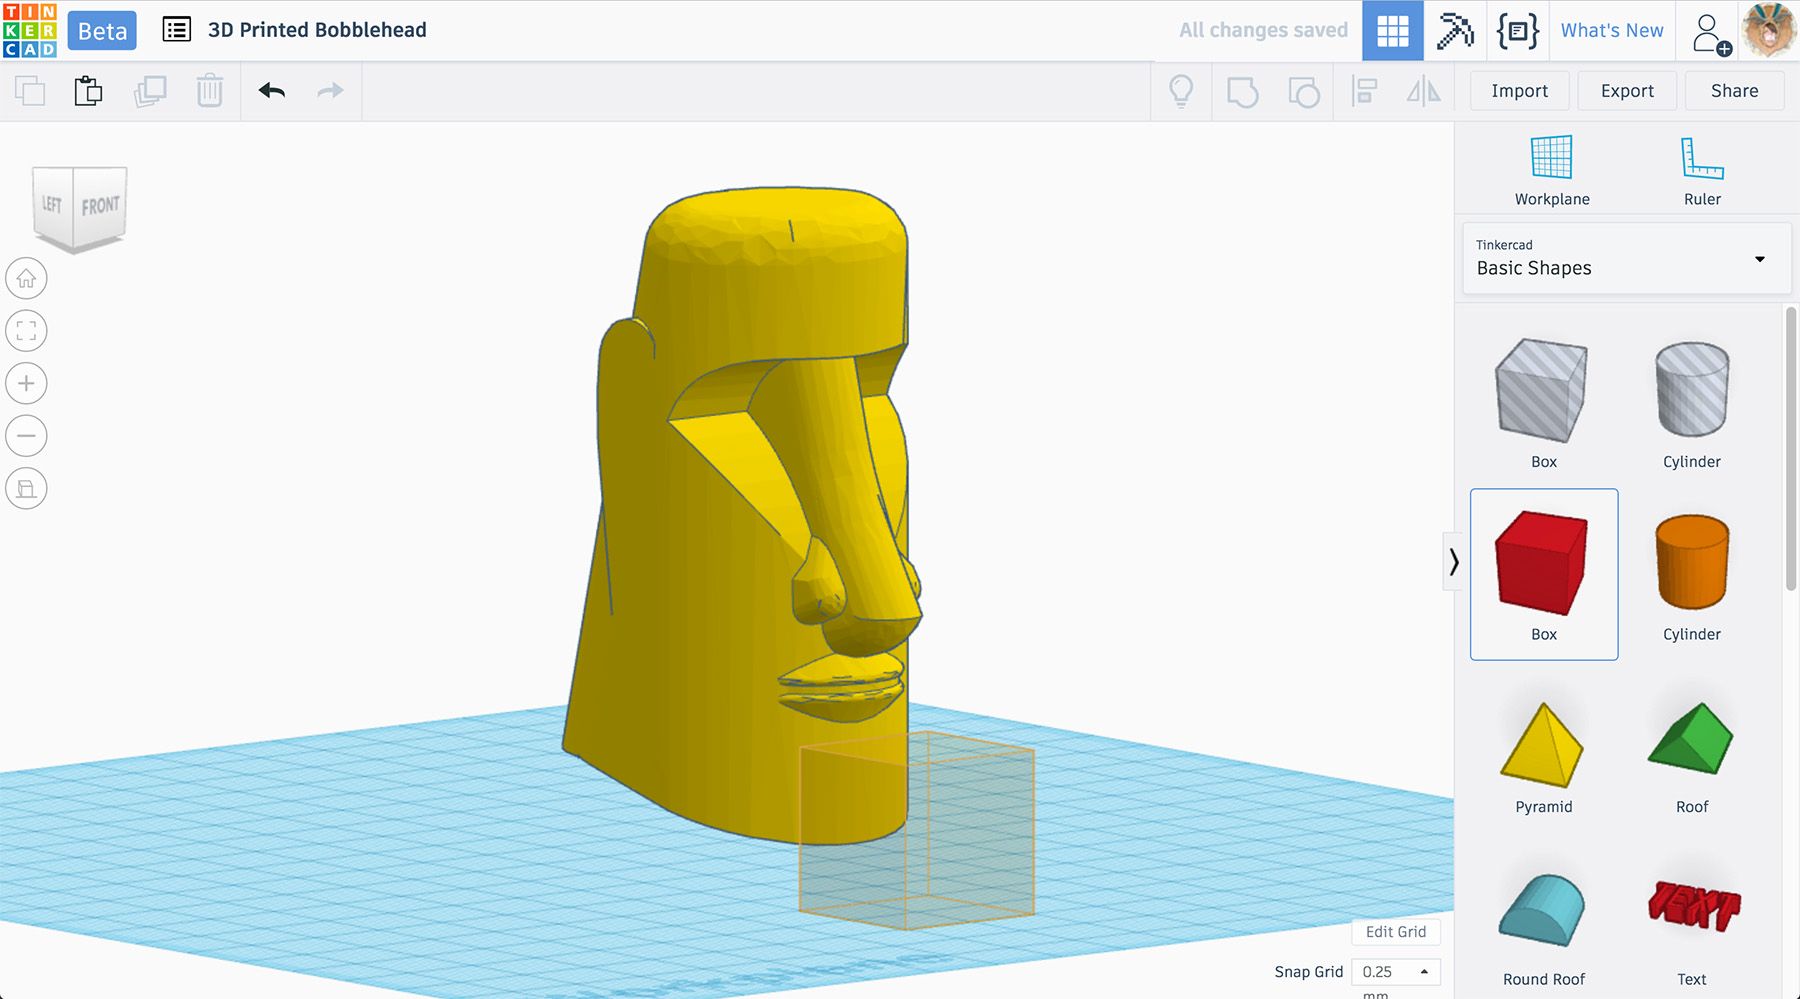1800x999 pixels.
Task: Select the Ruler tool
Action: (x=1701, y=168)
